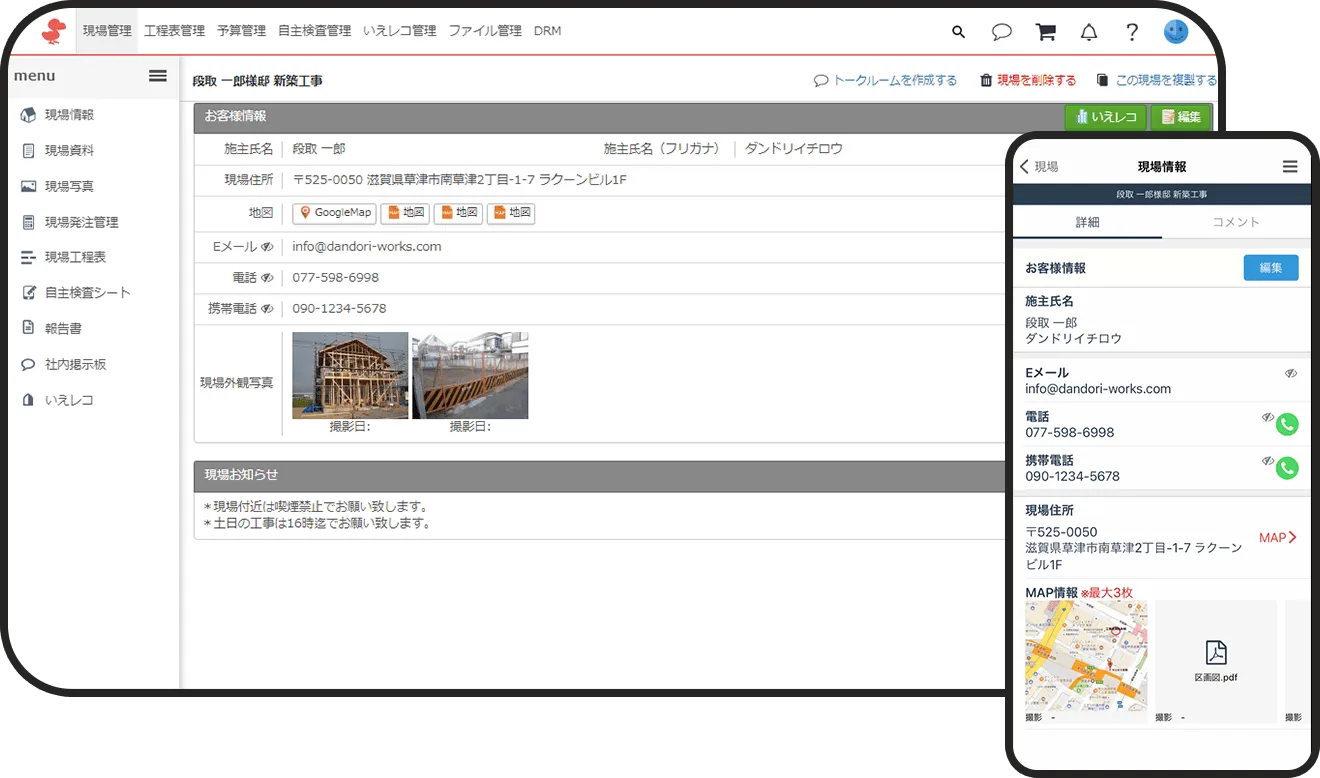Click the search magnifier icon in header
This screenshot has height=778, width=1320.
pos(958,32)
